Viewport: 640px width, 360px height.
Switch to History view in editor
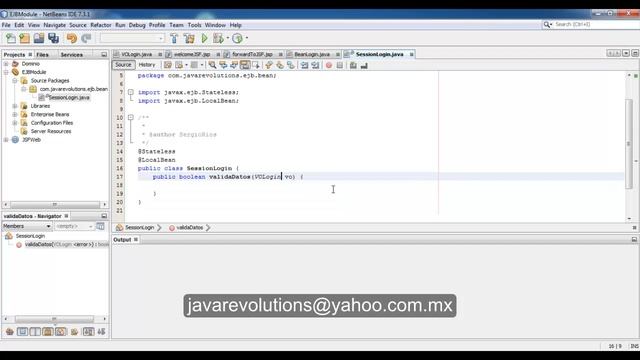point(147,65)
